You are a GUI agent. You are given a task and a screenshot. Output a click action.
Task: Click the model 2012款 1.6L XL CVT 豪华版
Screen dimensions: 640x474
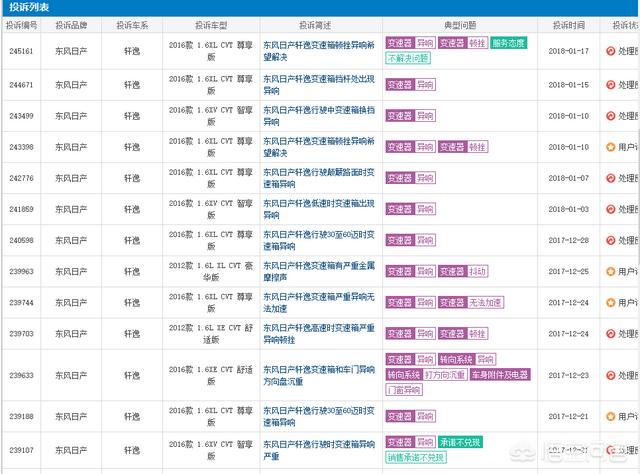point(211,271)
